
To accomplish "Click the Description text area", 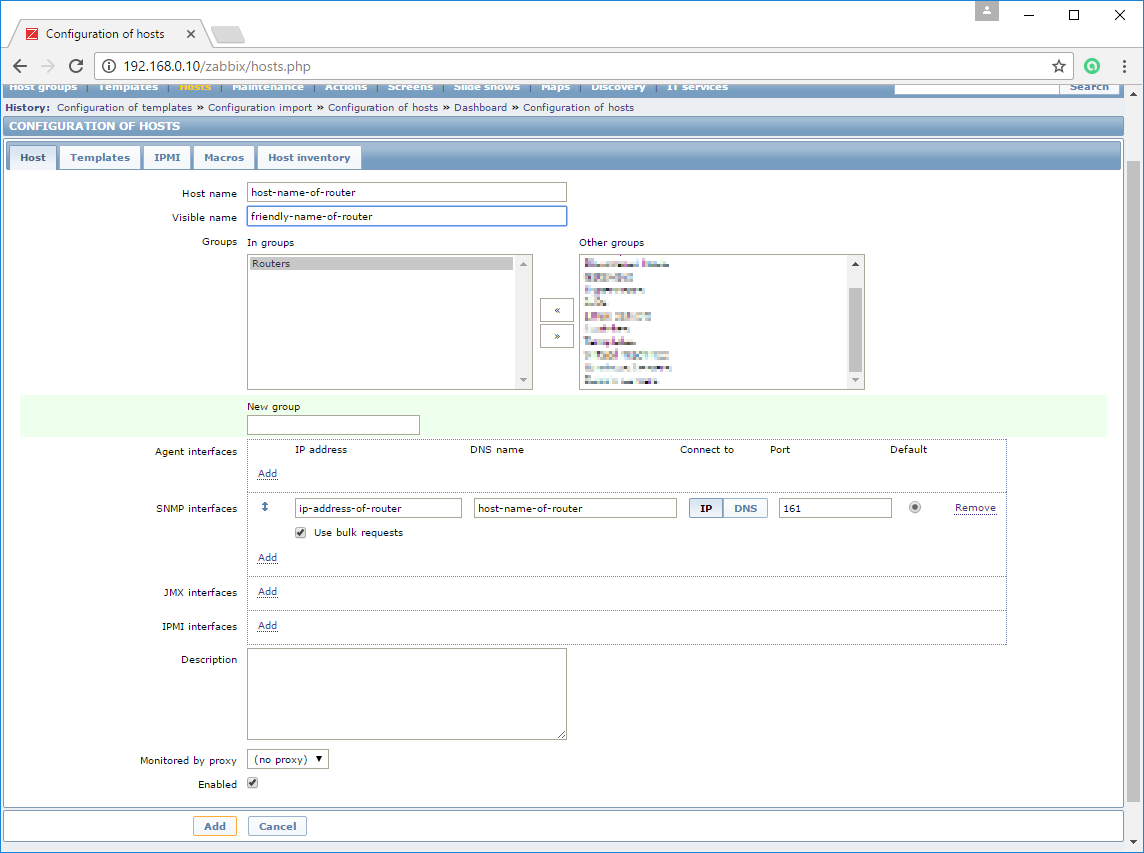I will [x=406, y=694].
